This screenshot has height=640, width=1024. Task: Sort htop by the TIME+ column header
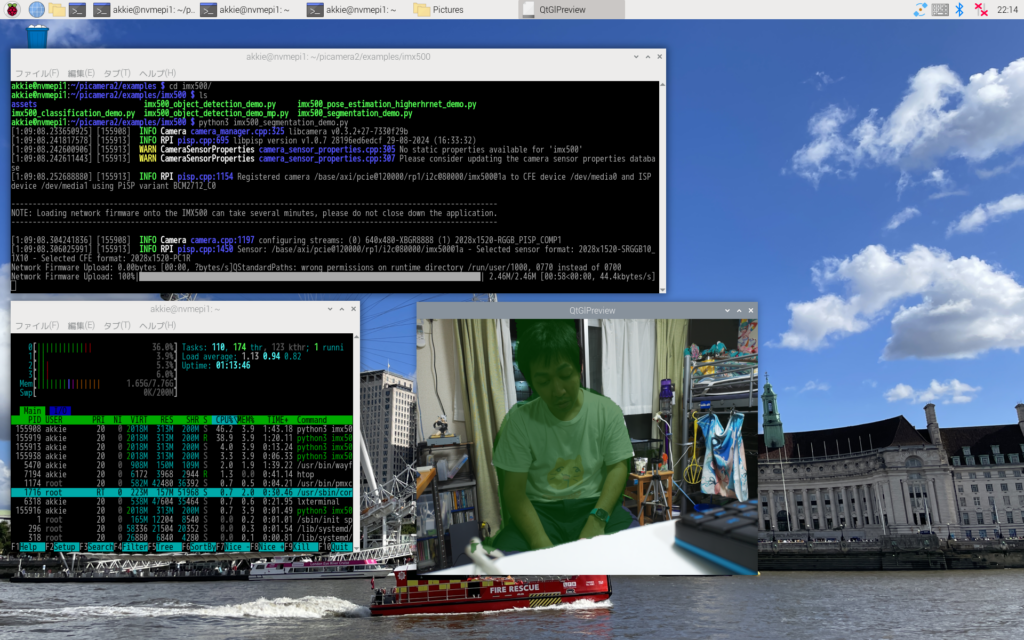[278, 420]
